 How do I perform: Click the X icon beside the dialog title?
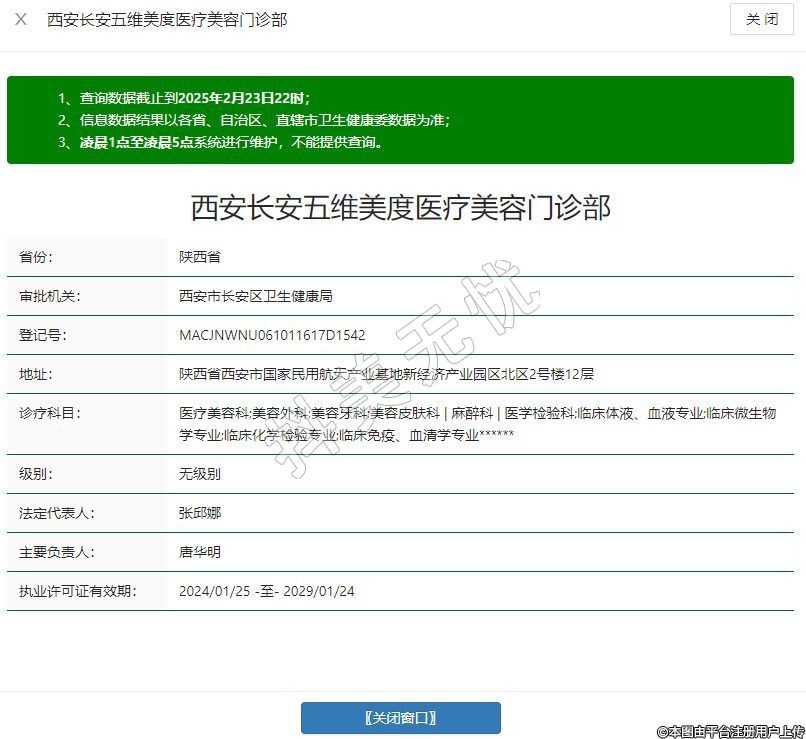tap(21, 20)
